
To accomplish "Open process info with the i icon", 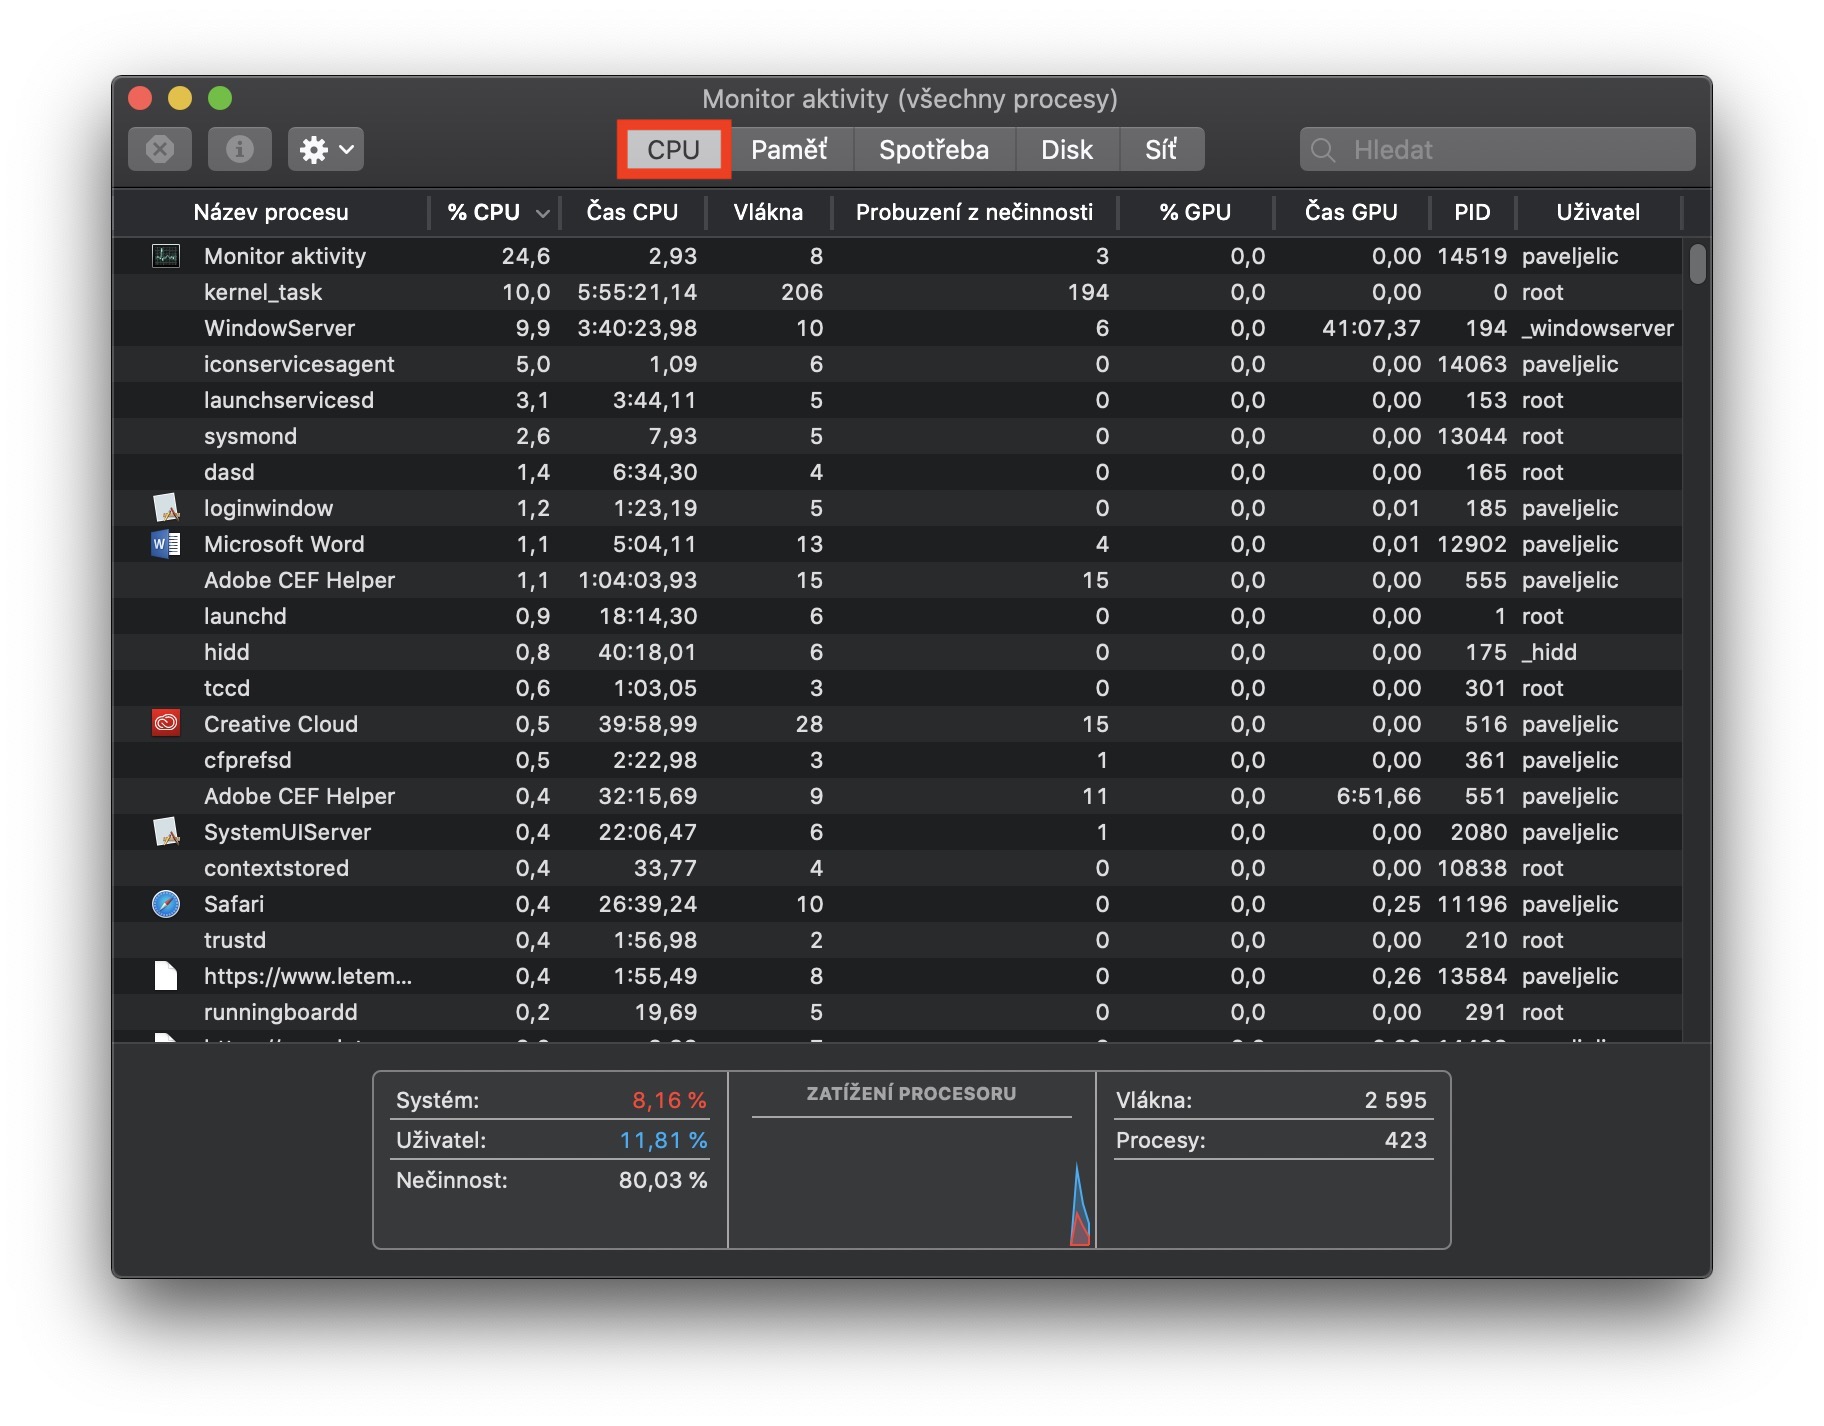I will pos(239,150).
